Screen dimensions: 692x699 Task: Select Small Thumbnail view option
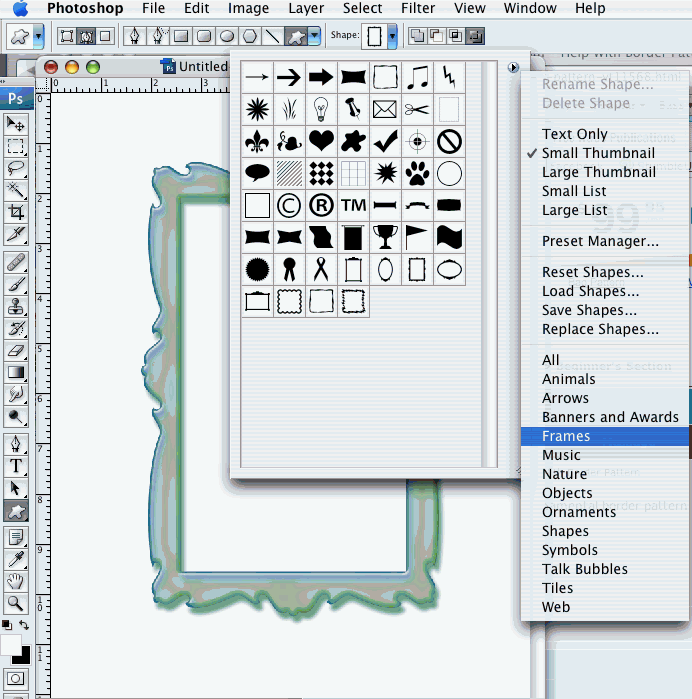tap(598, 153)
